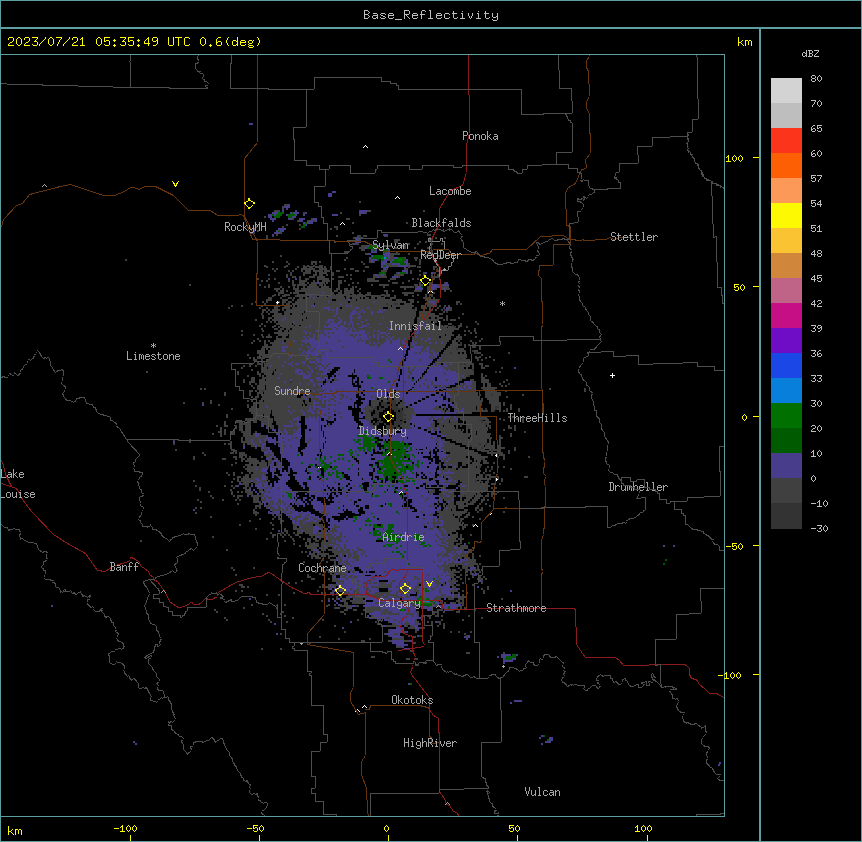Click the Stettler city label
The image size is (862, 842).
pos(634,237)
